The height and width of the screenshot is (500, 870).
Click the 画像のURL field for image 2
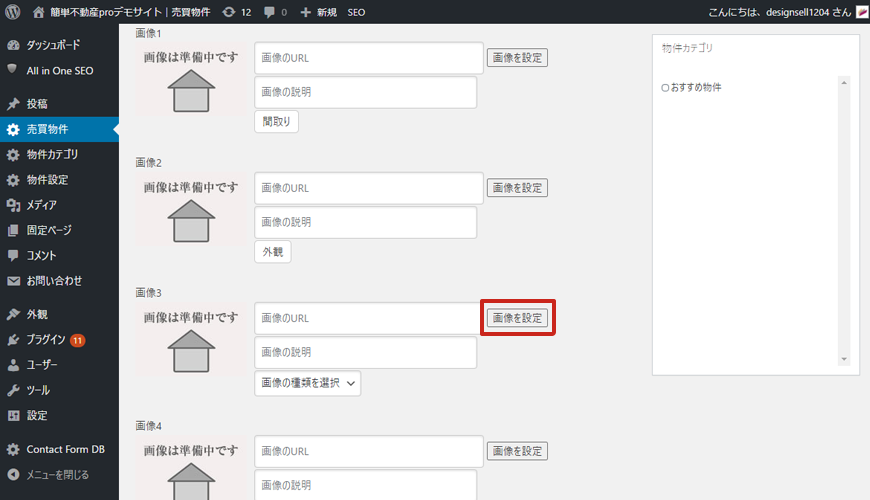point(369,188)
